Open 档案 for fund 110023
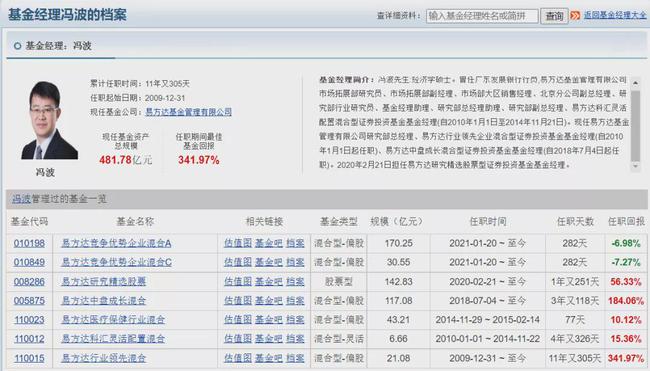Viewport: 650px width, 371px height. tap(295, 320)
